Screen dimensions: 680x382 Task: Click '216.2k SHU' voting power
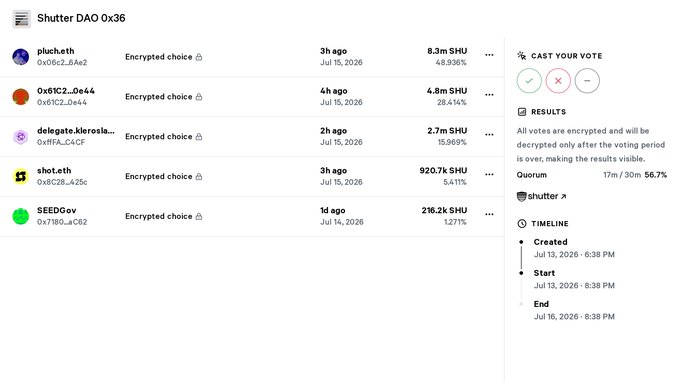click(x=445, y=210)
